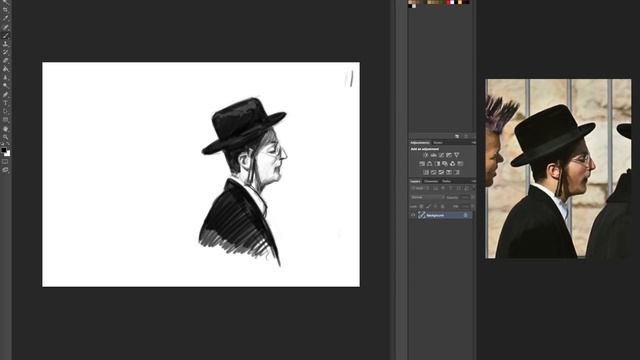Toggle Background layer visibility eye
This screenshot has height=360, width=640.
point(413,215)
